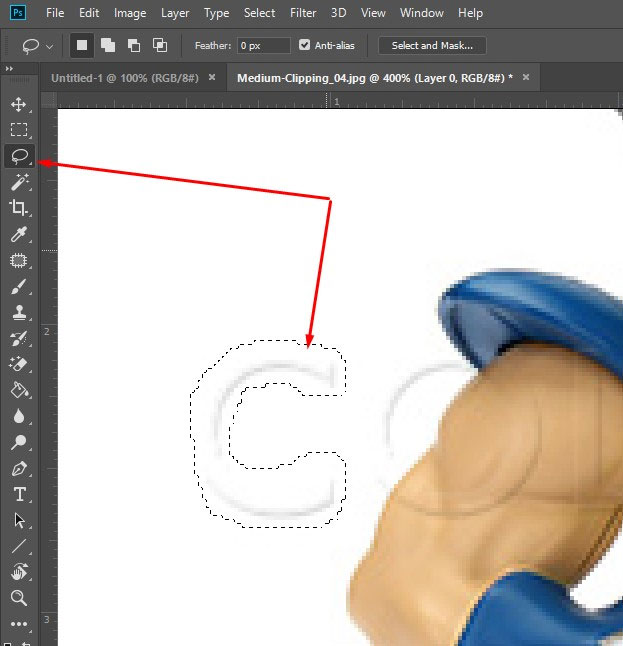This screenshot has height=646, width=623.
Task: Select the Horizontal Type tool
Action: (x=19, y=494)
